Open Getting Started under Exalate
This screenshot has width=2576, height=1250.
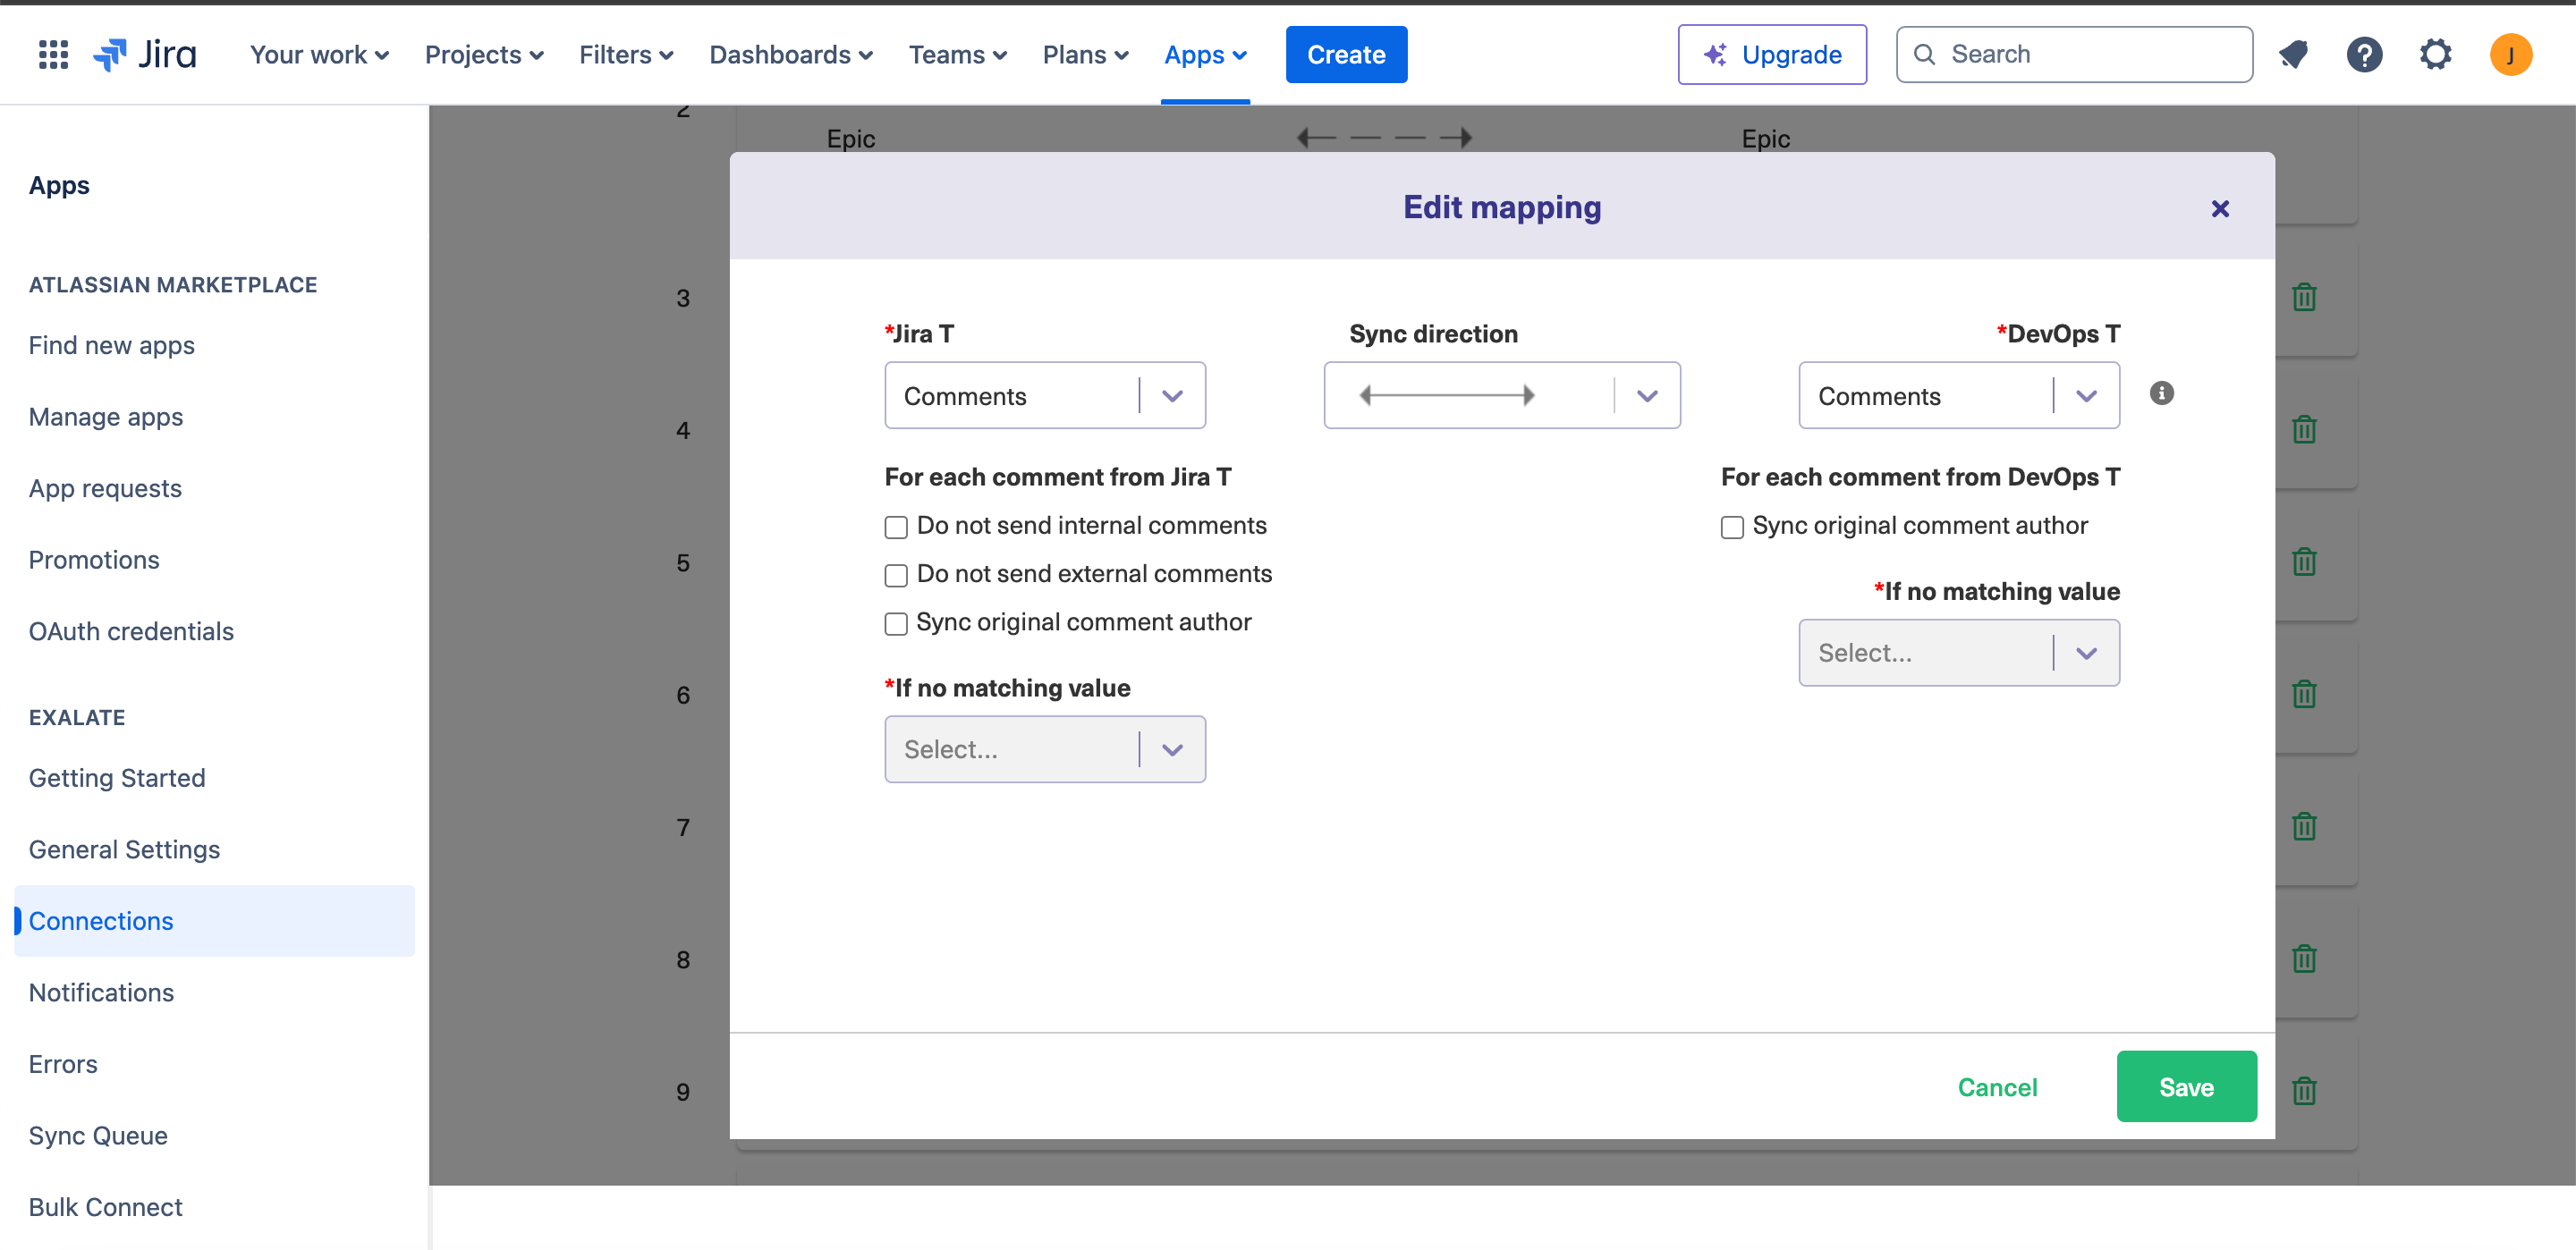117,778
